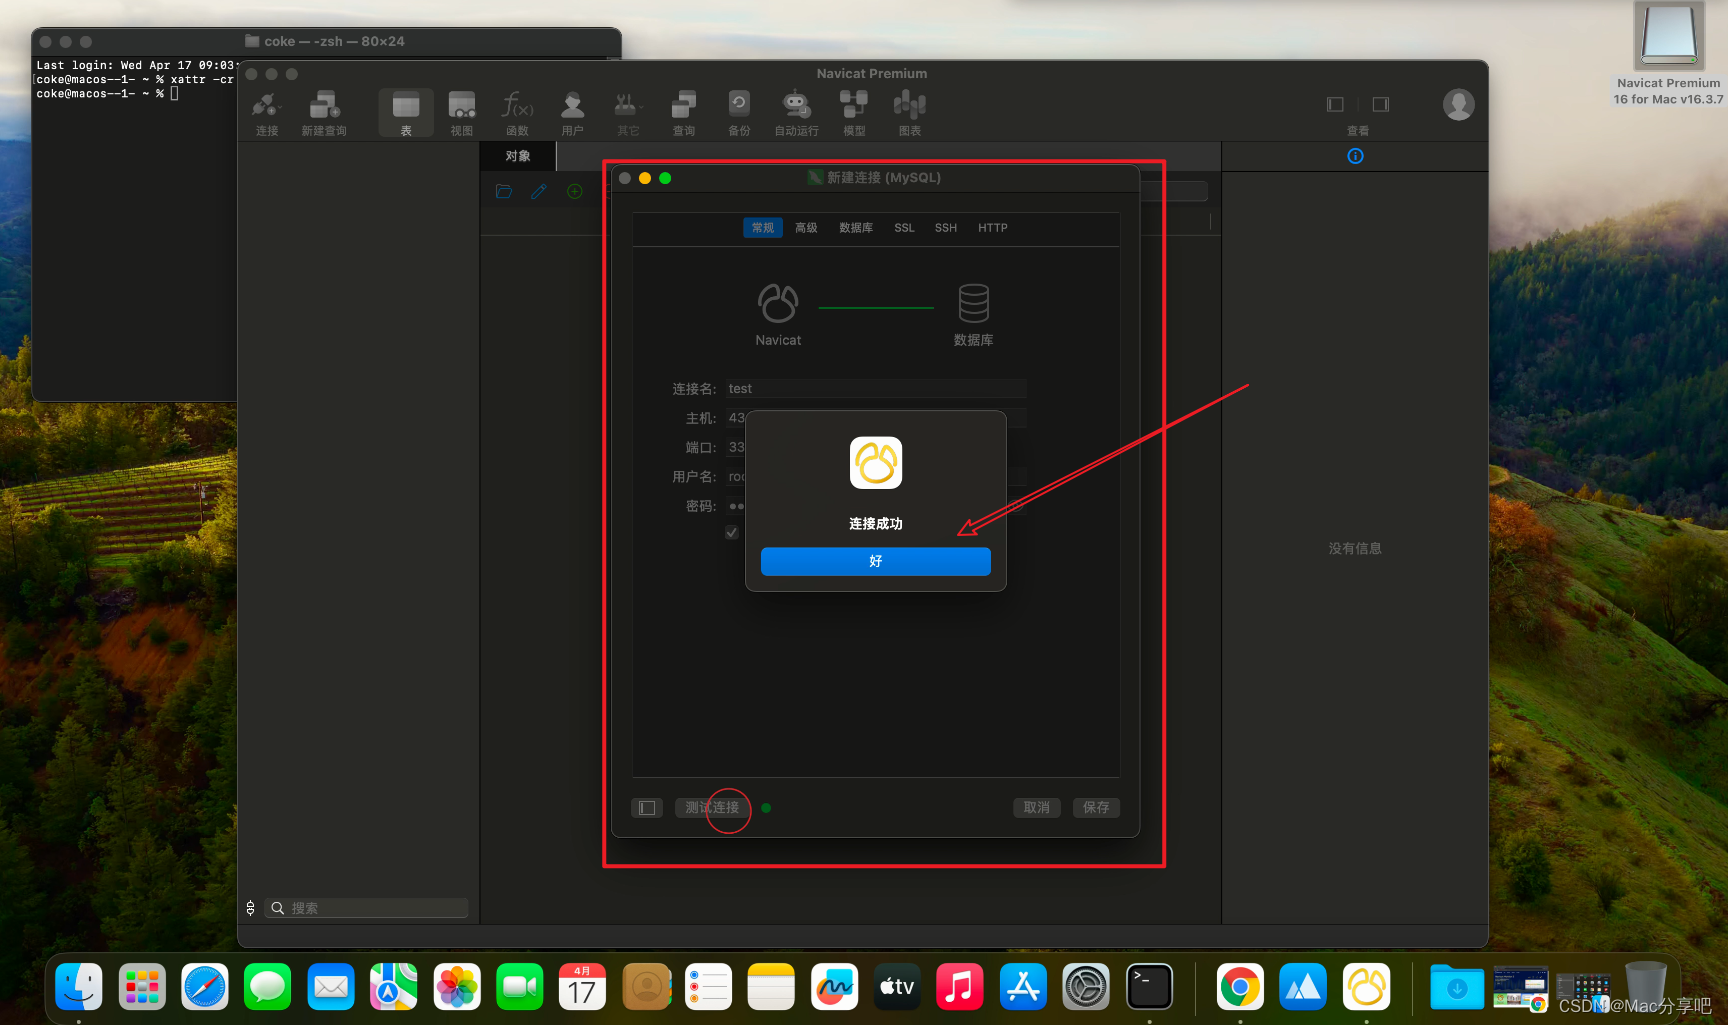Open Navicat Premium from the dock
Screen dimensions: 1728x1025
[1366, 987]
